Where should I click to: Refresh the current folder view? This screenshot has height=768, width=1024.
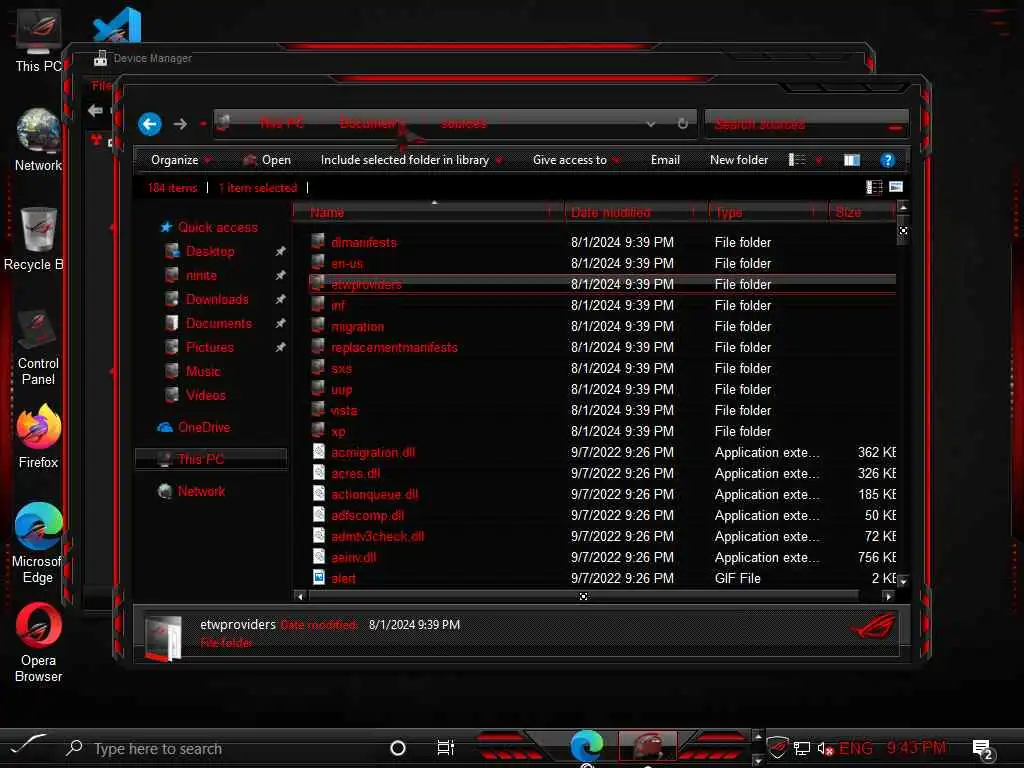point(682,124)
